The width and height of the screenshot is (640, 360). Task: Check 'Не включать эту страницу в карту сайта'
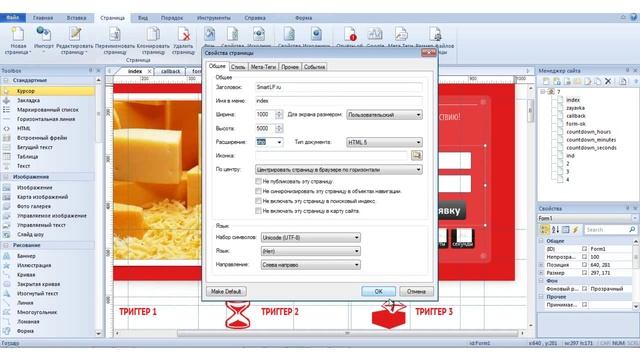tap(258, 211)
